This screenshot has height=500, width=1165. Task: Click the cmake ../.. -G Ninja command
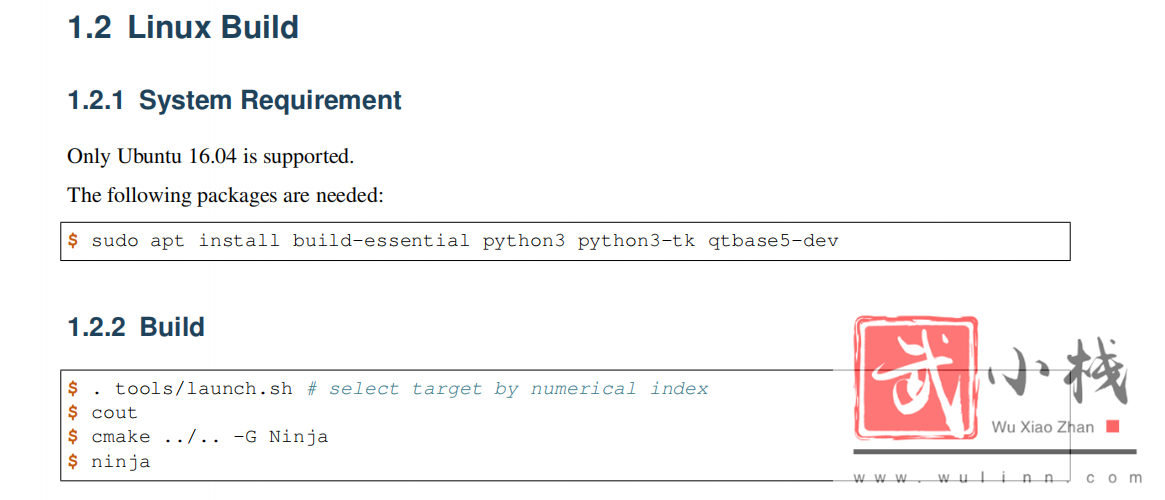pyautogui.click(x=210, y=437)
